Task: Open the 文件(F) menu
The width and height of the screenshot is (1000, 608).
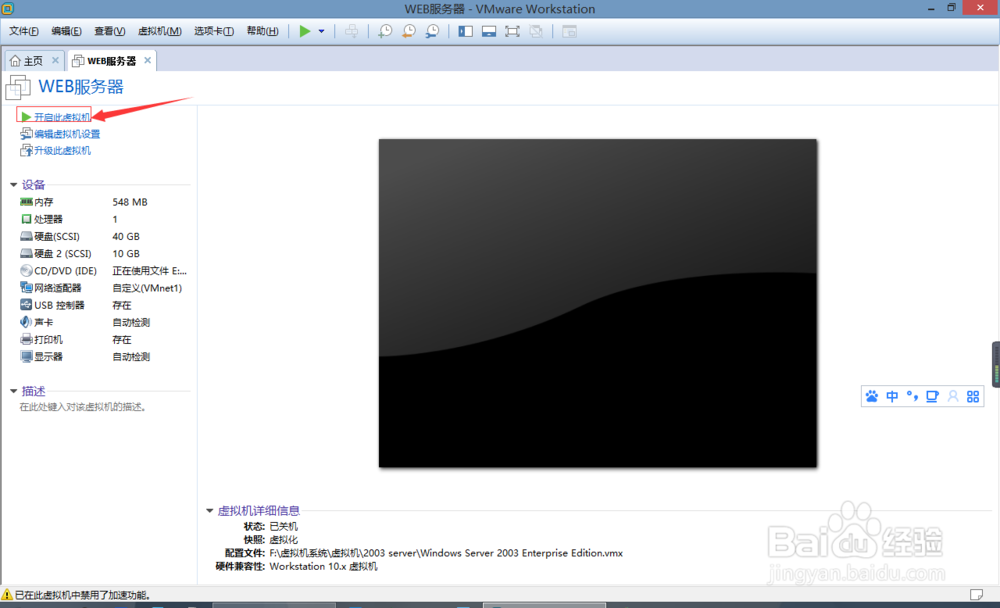Action: (24, 31)
